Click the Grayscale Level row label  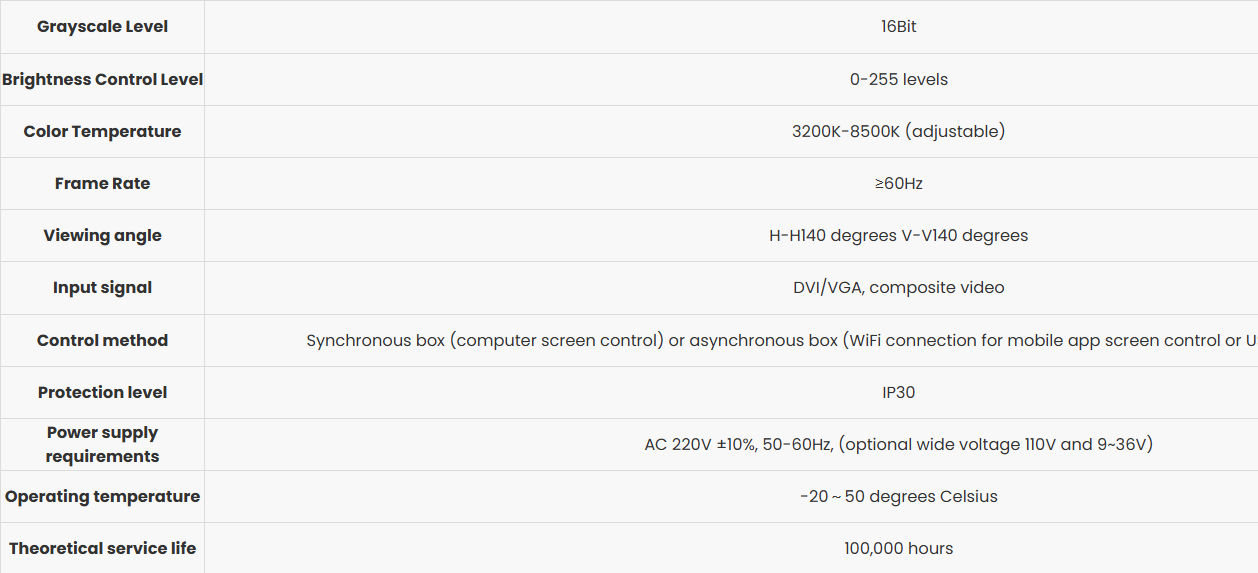coord(102,27)
